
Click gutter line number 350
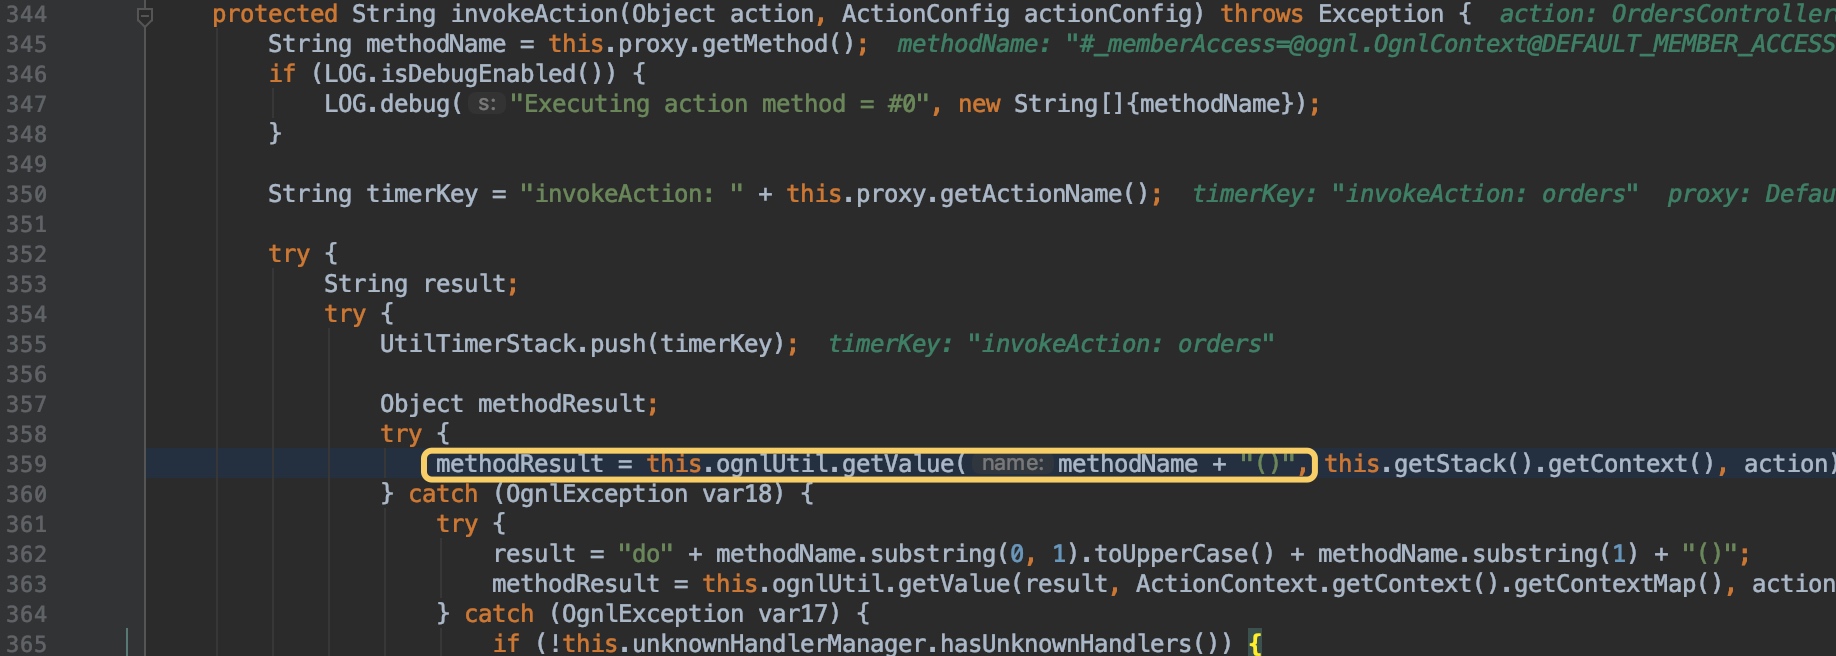point(27,194)
